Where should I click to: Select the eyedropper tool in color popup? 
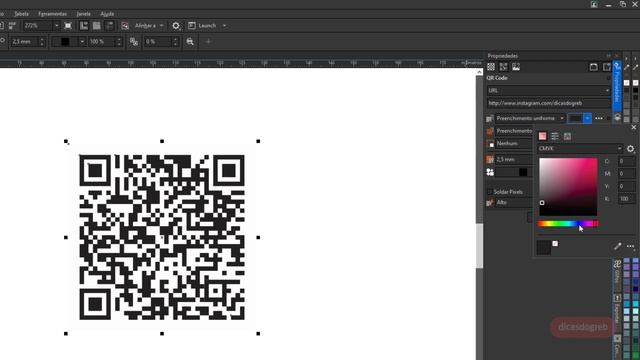[618, 246]
